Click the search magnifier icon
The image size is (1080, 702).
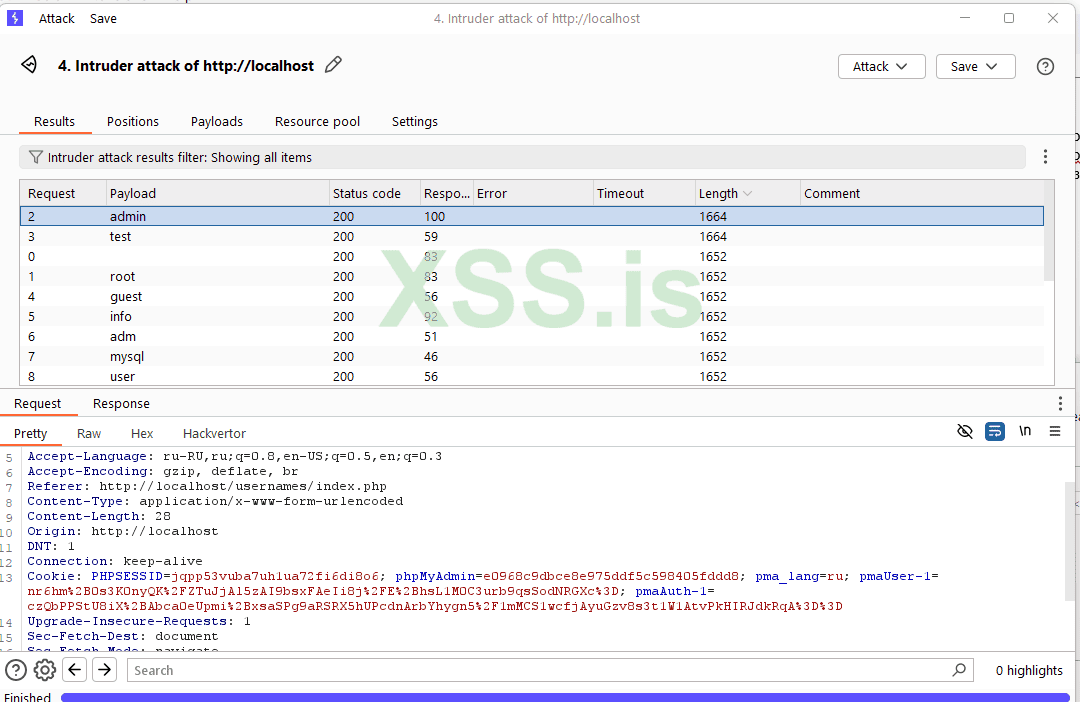pyautogui.click(x=959, y=670)
